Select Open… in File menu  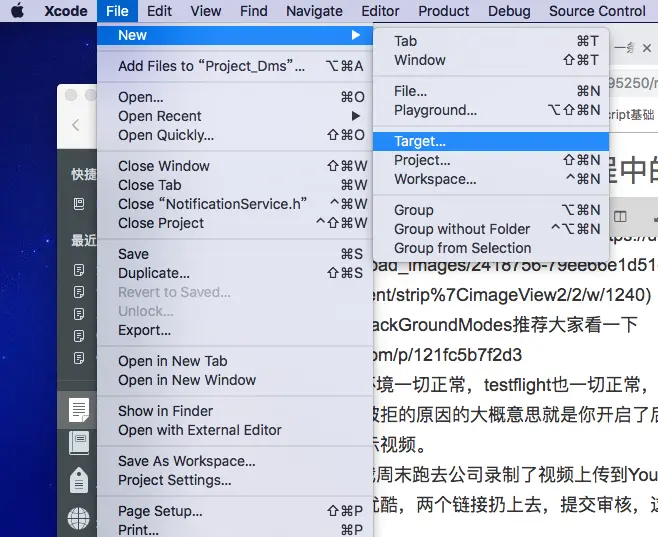click(235, 97)
